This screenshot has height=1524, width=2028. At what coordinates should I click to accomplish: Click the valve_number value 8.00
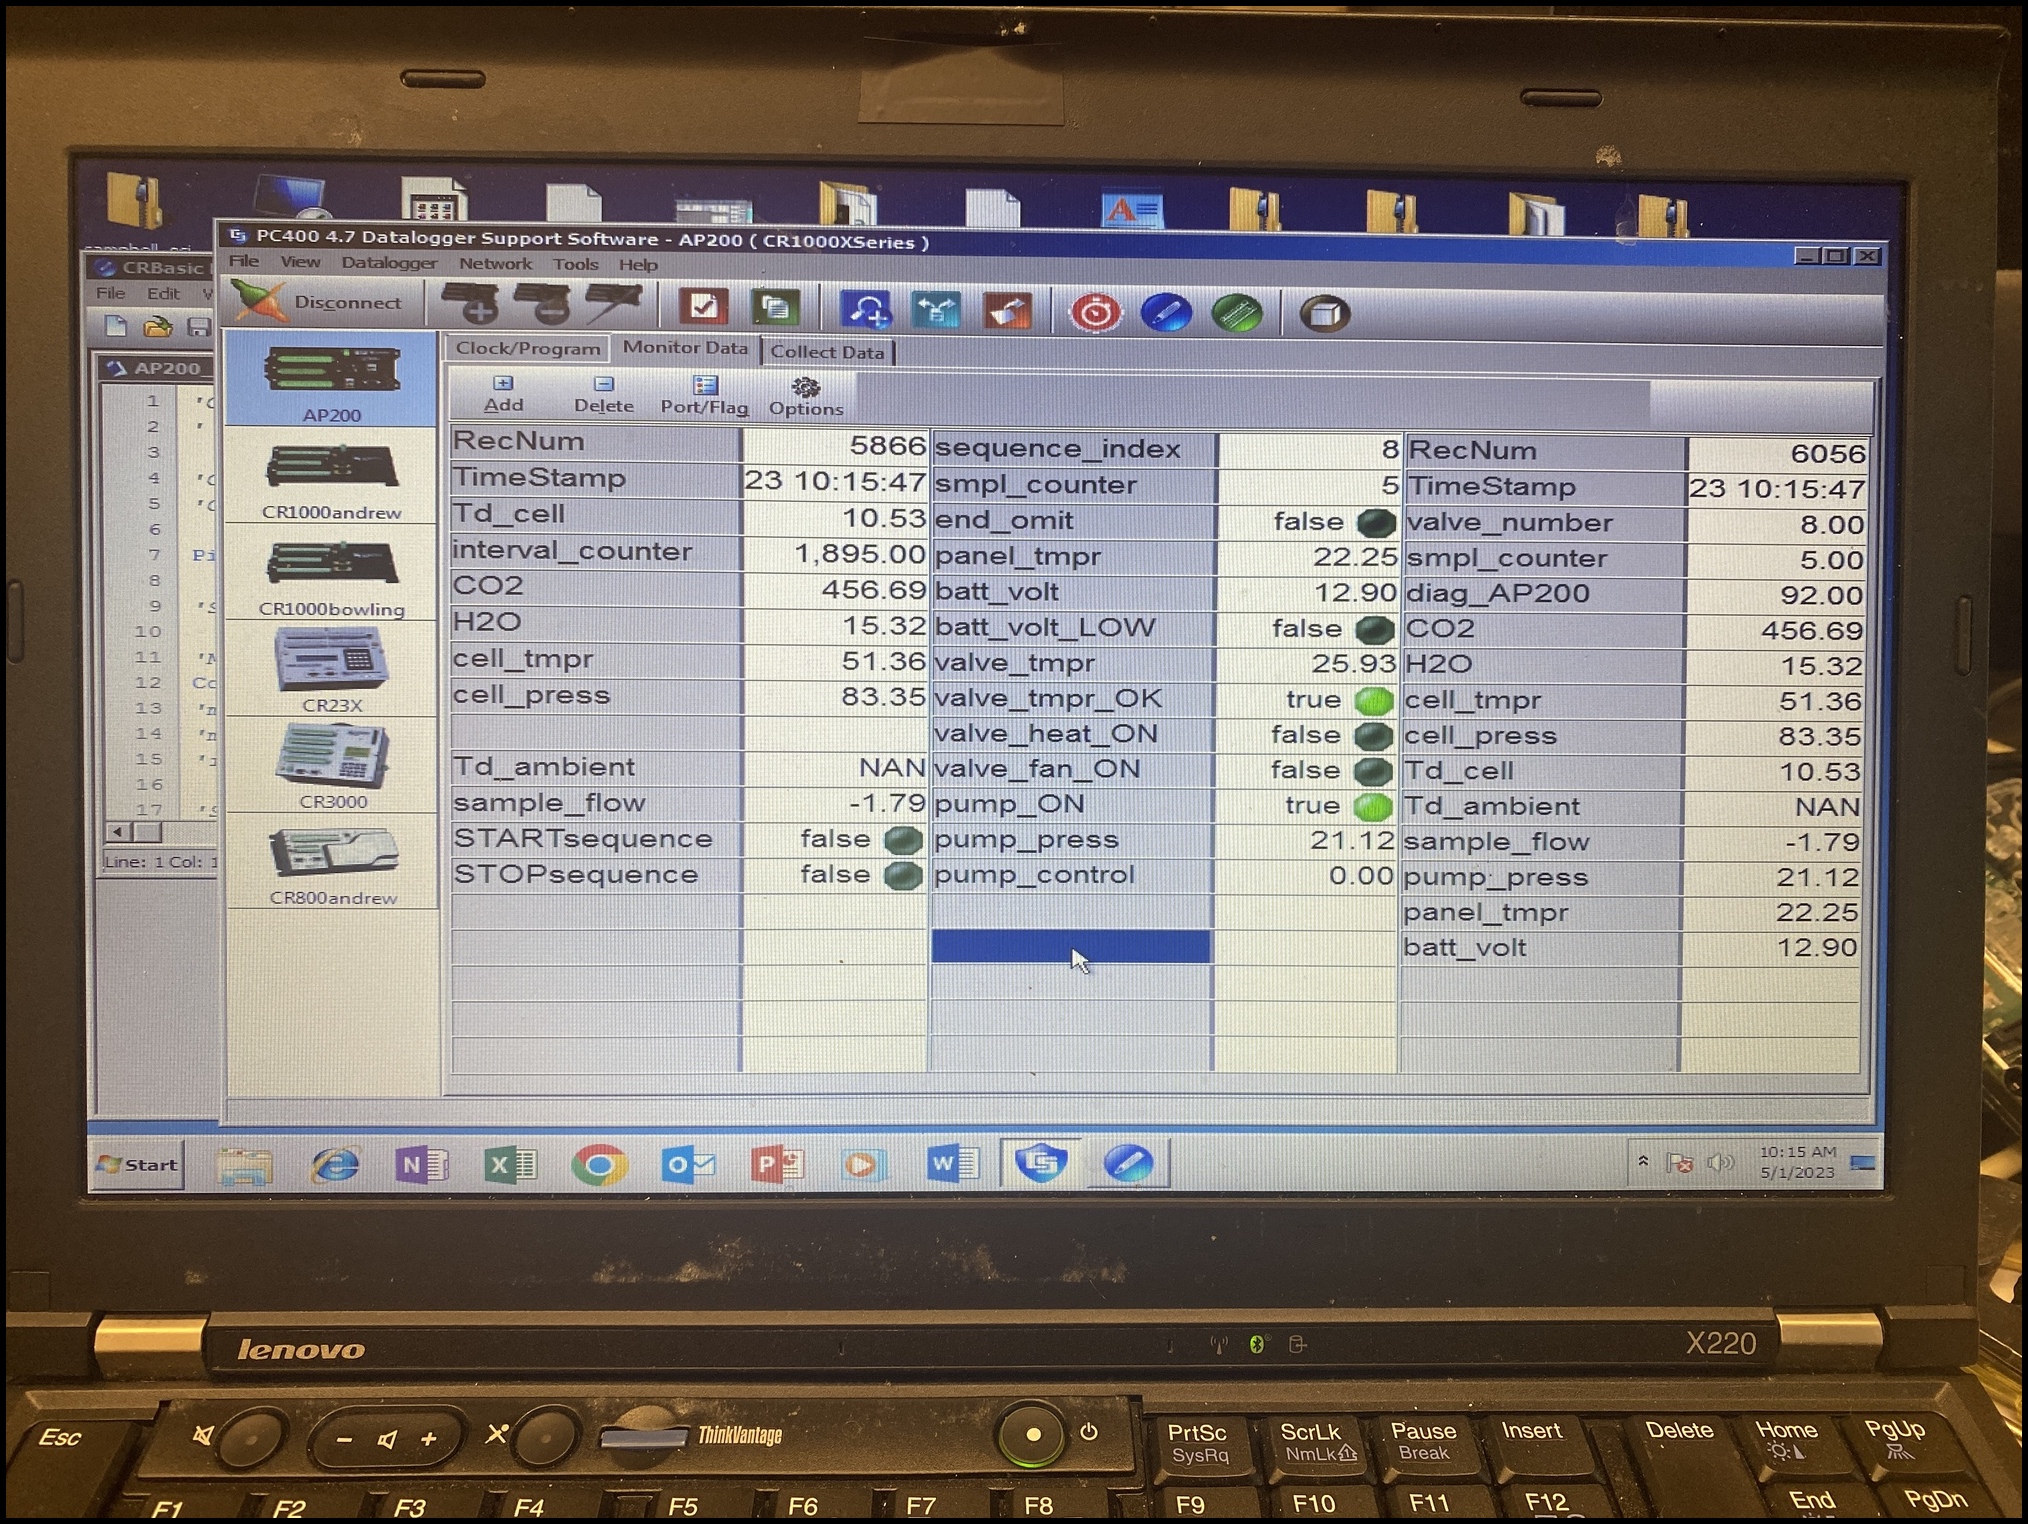(1776, 525)
